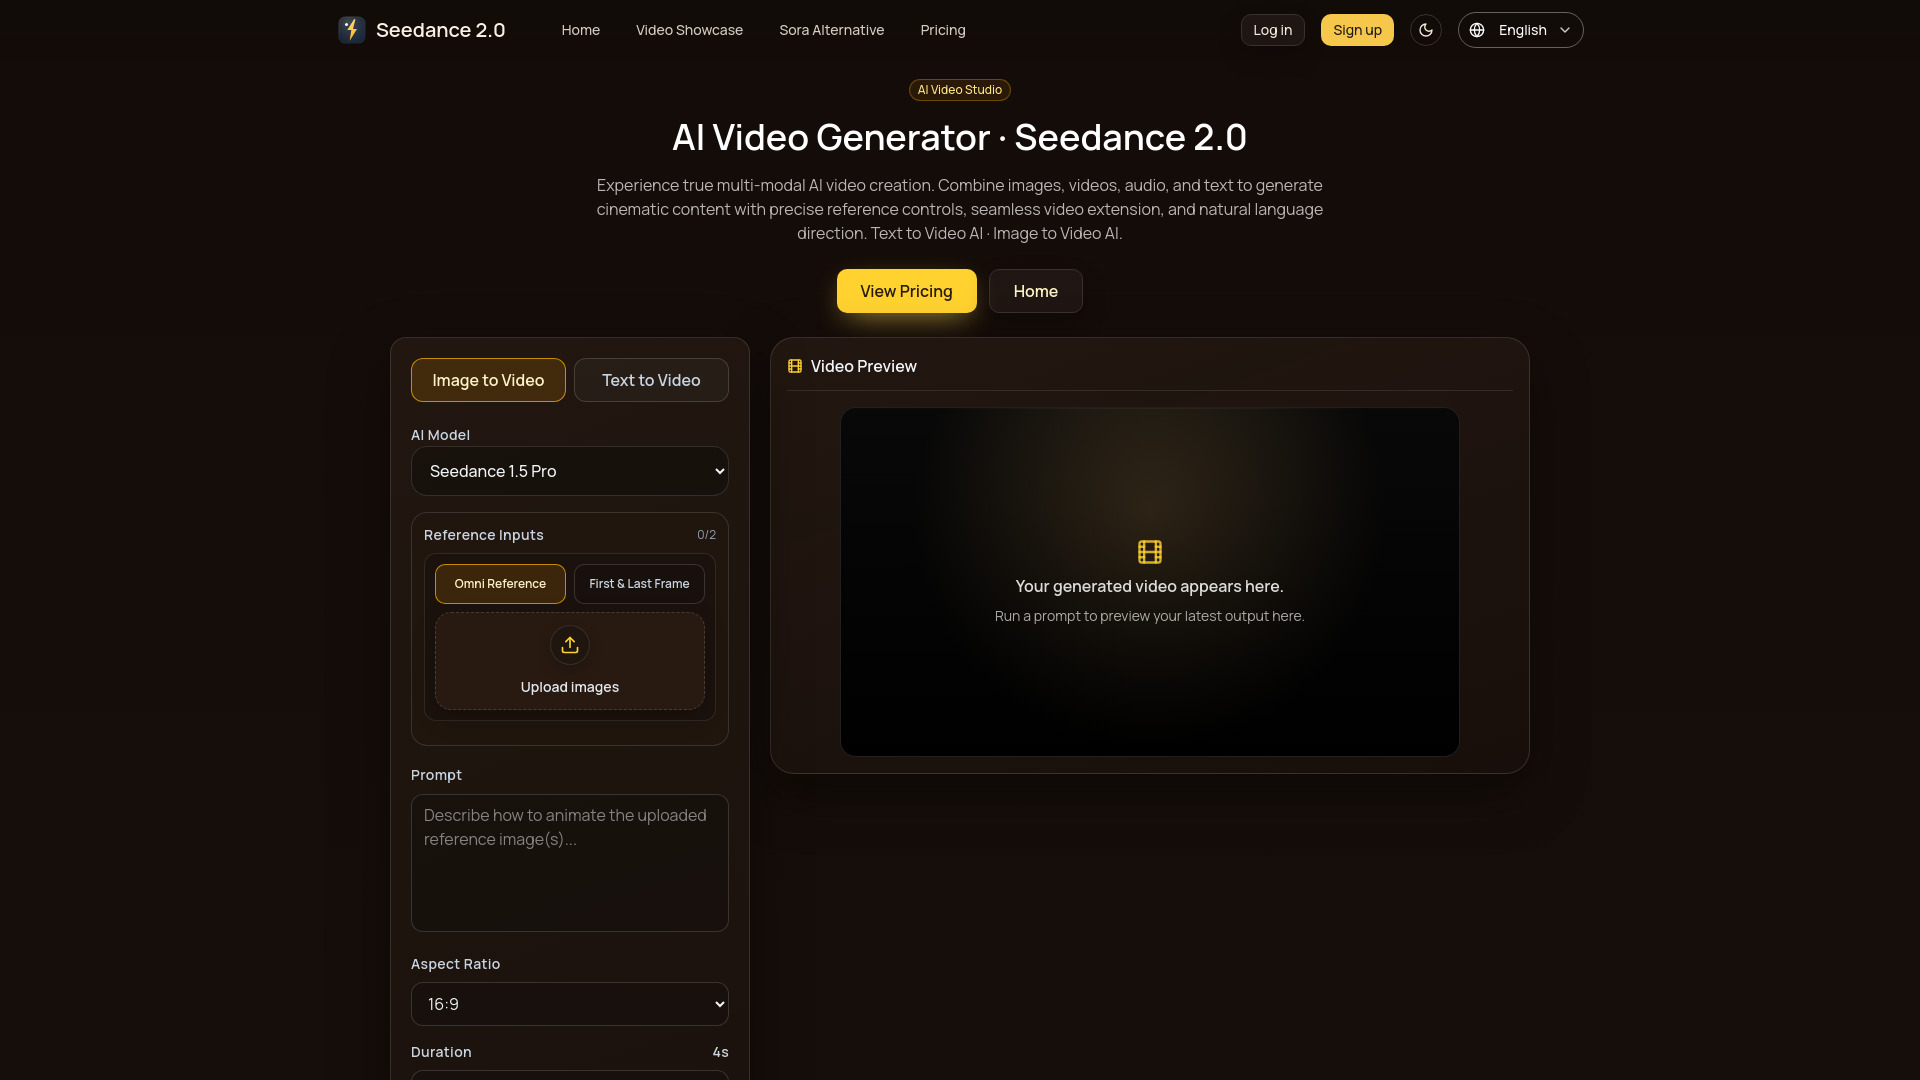This screenshot has width=1920, height=1080.
Task: Click the AI Video Studio badge
Action: pos(959,89)
